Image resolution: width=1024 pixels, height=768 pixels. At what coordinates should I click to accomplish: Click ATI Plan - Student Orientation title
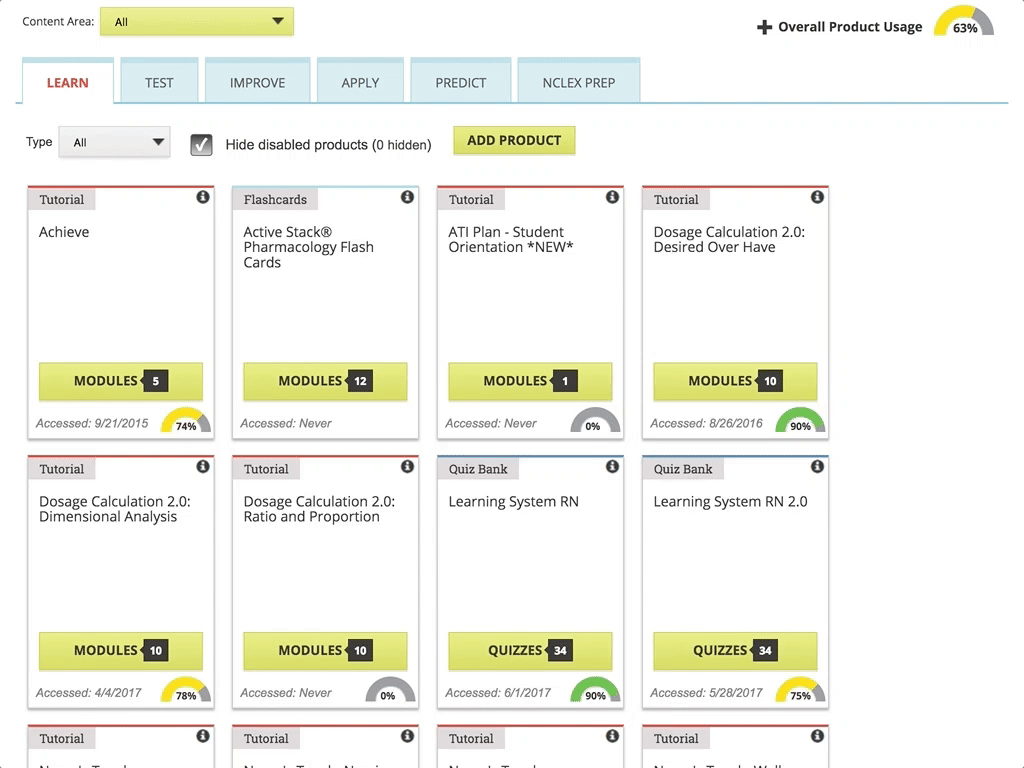(x=511, y=240)
